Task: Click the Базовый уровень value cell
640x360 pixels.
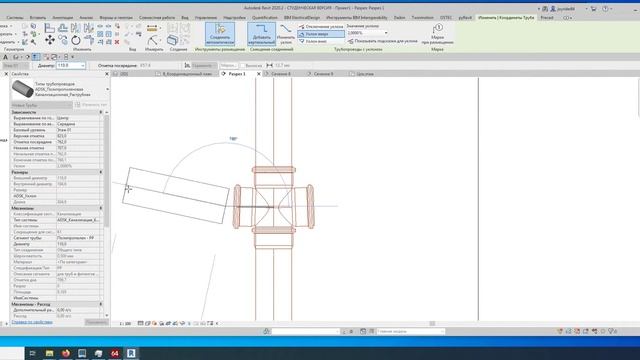Action: point(78,130)
